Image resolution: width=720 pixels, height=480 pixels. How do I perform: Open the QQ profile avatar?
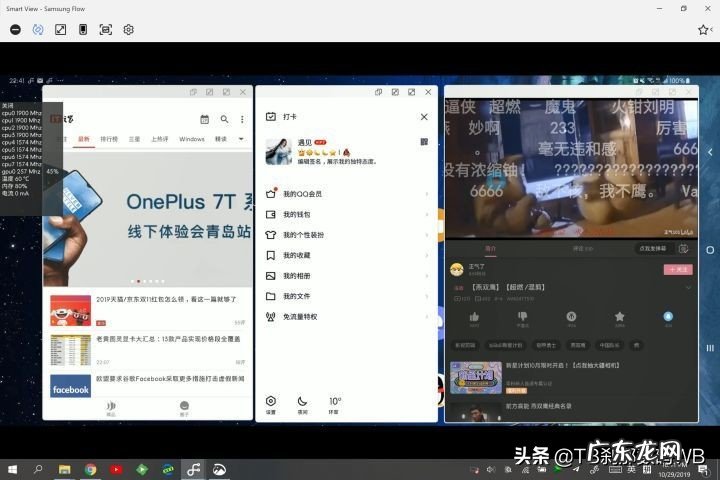tap(278, 152)
